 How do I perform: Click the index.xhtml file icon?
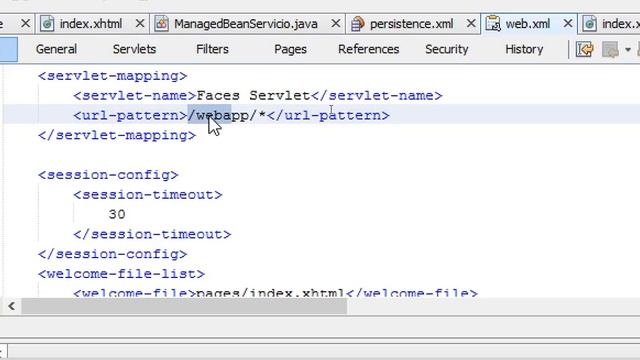[47, 24]
